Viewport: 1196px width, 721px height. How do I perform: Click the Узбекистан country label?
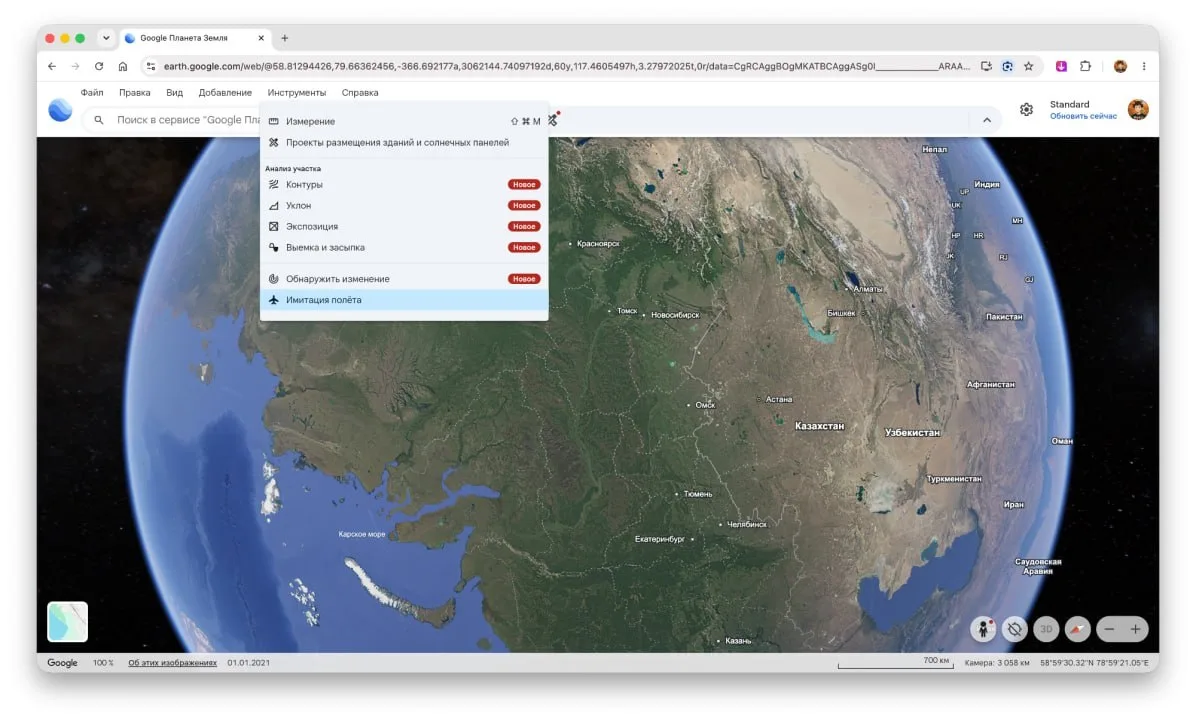click(912, 433)
